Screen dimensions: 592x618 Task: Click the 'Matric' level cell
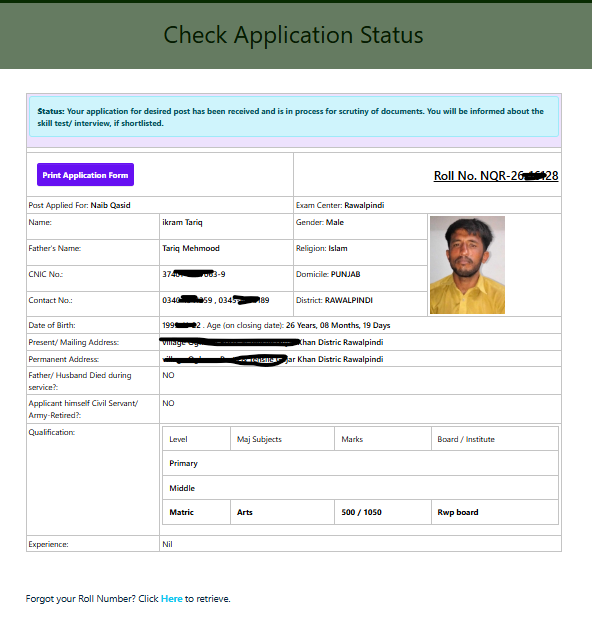pos(196,512)
